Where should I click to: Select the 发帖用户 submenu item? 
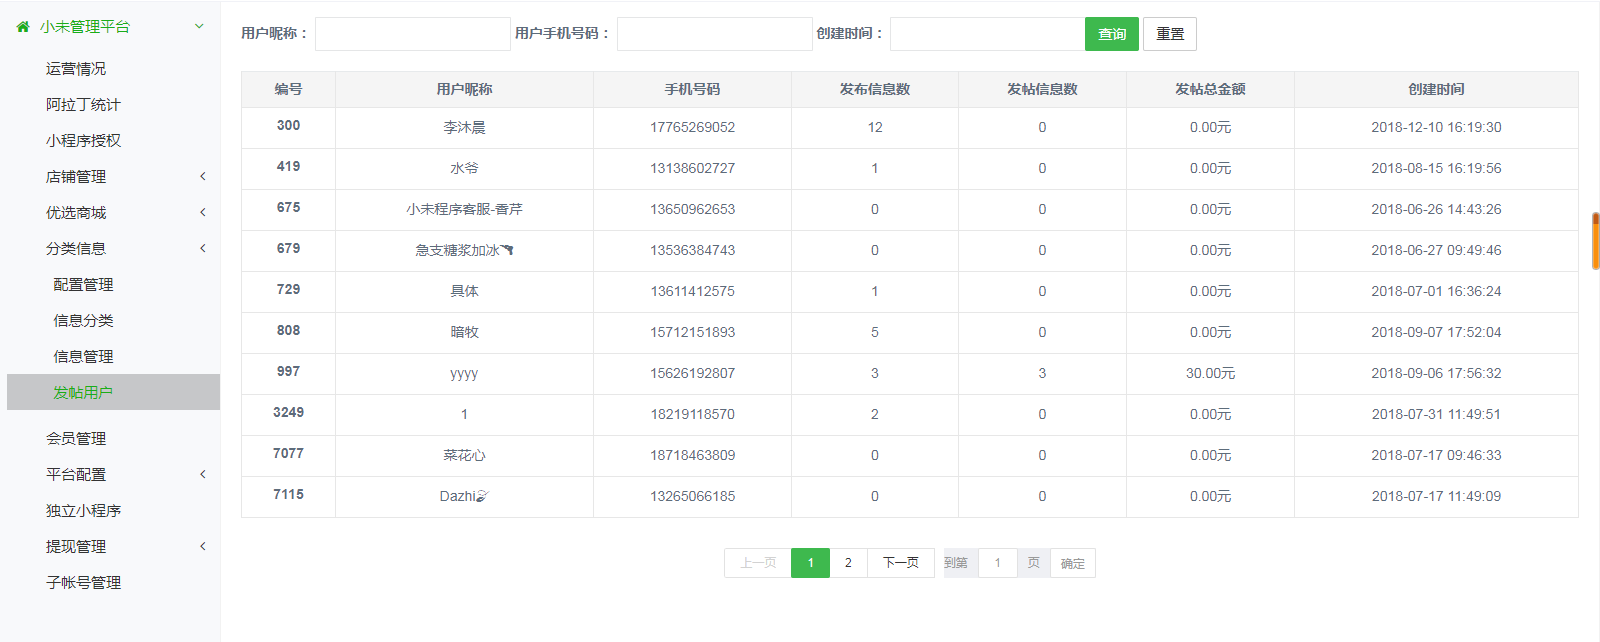click(x=83, y=393)
